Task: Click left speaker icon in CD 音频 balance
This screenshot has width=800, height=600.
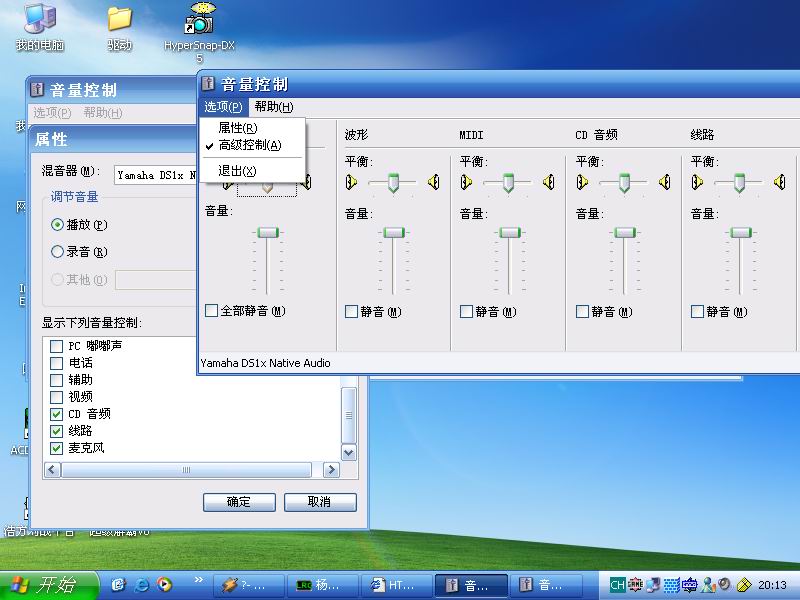Action: point(582,182)
